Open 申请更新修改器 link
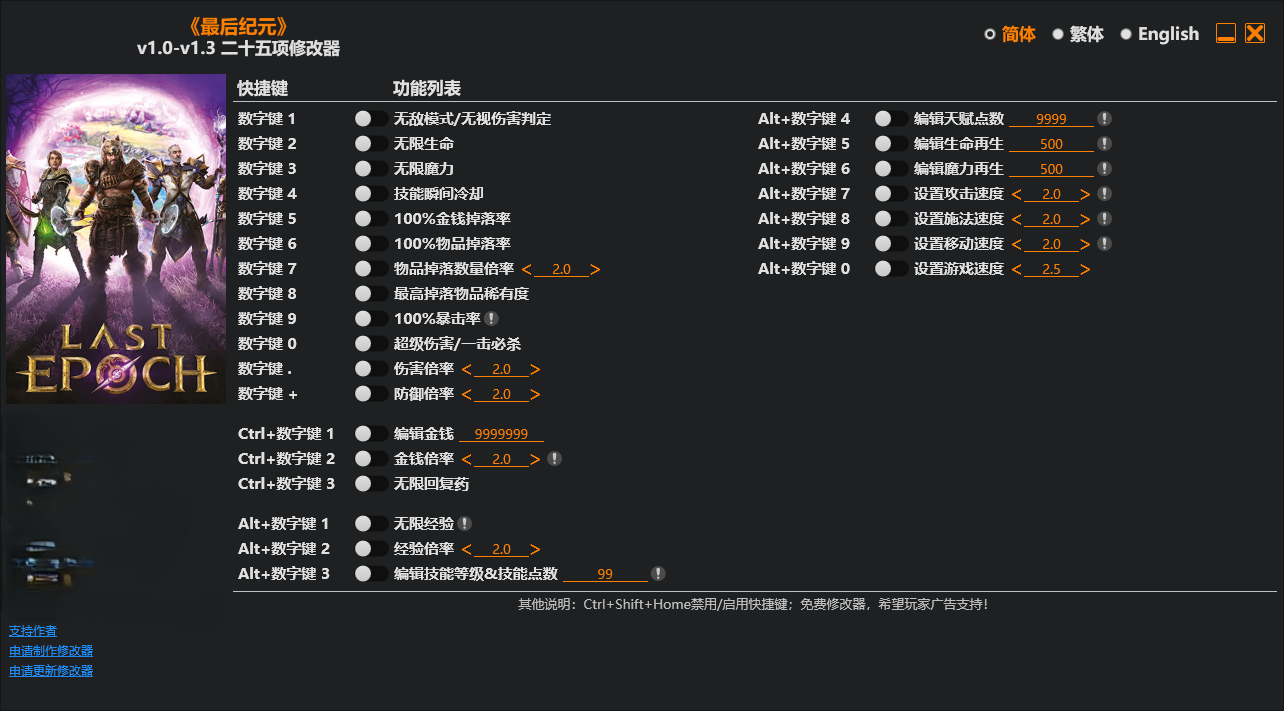The width and height of the screenshot is (1284, 711). click(x=51, y=671)
